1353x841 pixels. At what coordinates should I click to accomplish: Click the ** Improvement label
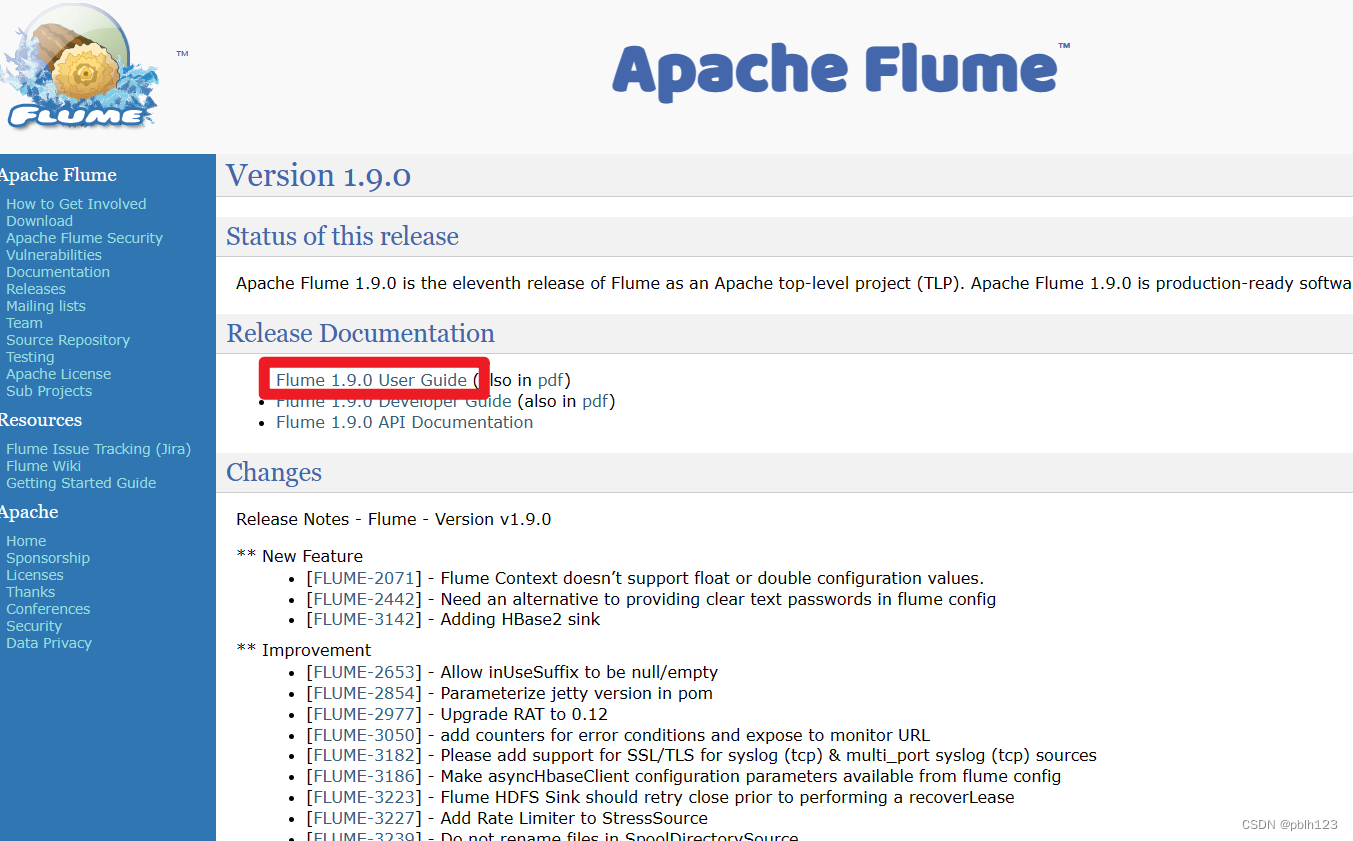pos(303,650)
